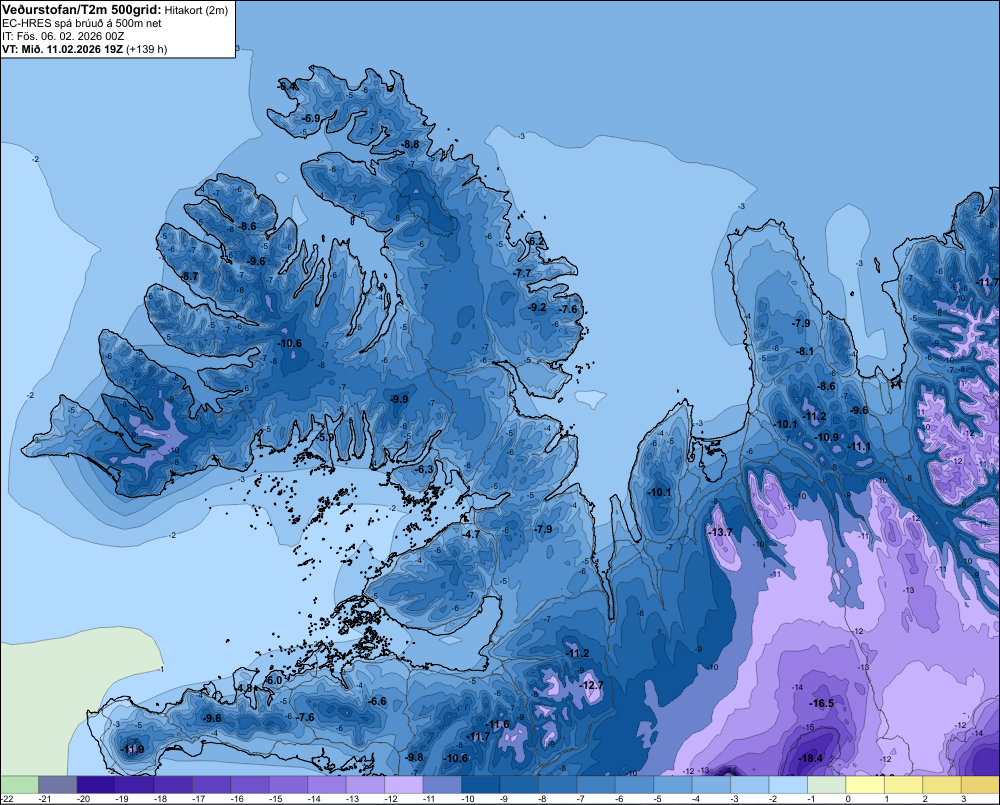Select the legend swatch between -2 and -1

(x=788, y=784)
